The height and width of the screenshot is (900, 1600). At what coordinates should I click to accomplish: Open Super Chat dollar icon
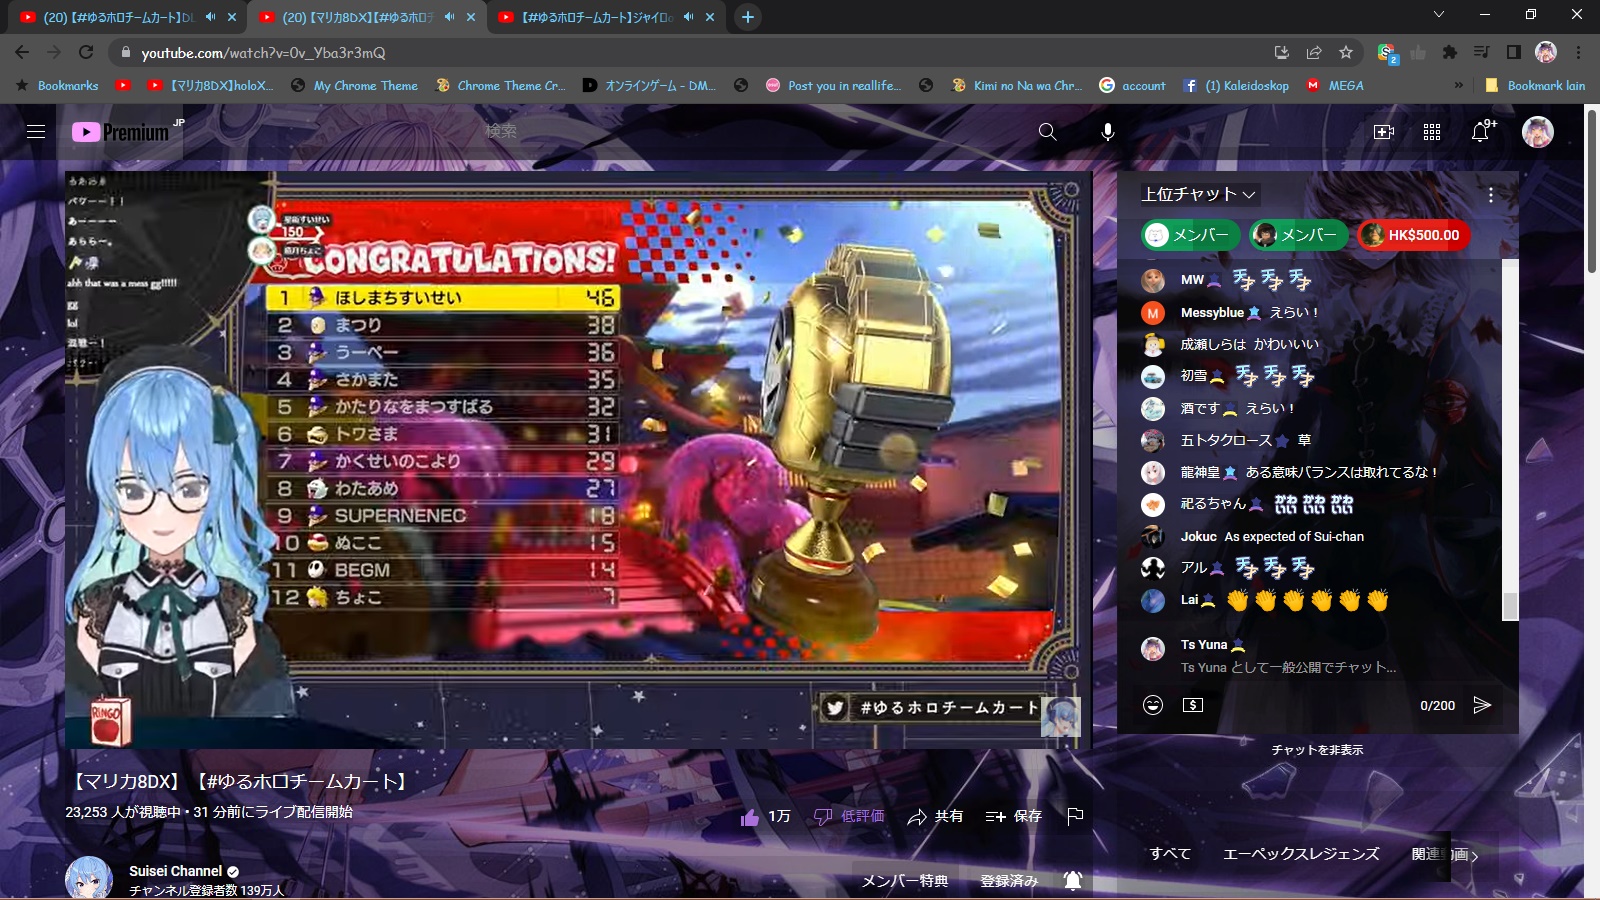coord(1193,705)
